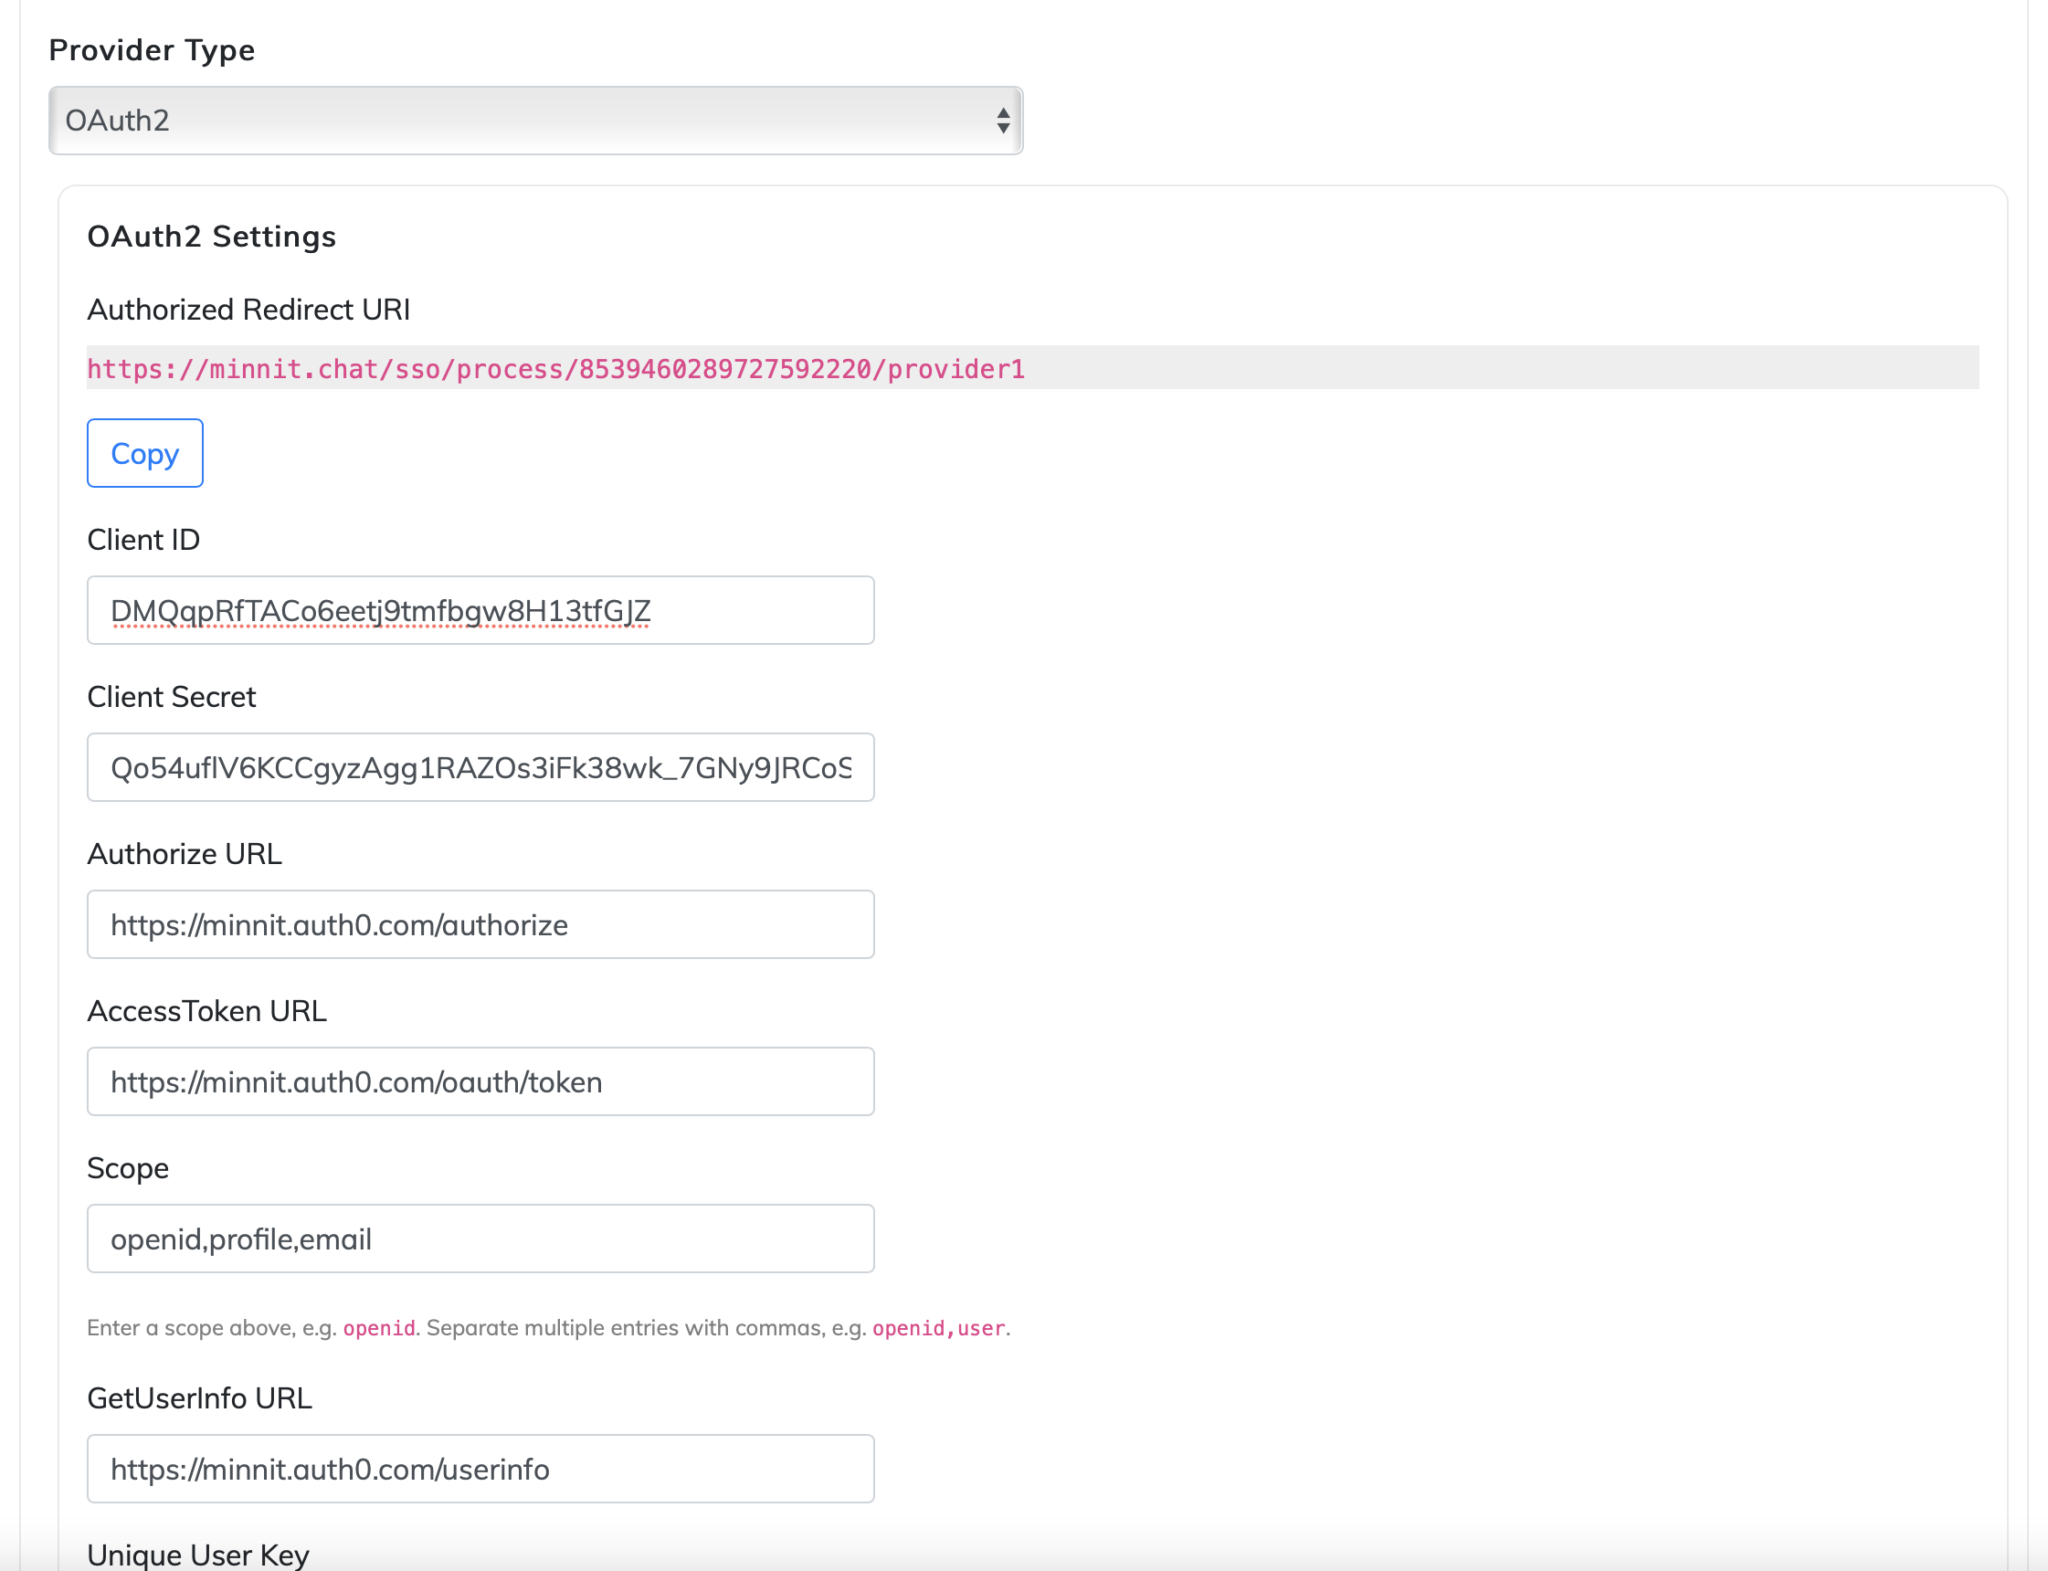The image size is (2048, 1571).
Task: Click the OAuth2 Settings heading
Action: coord(211,236)
